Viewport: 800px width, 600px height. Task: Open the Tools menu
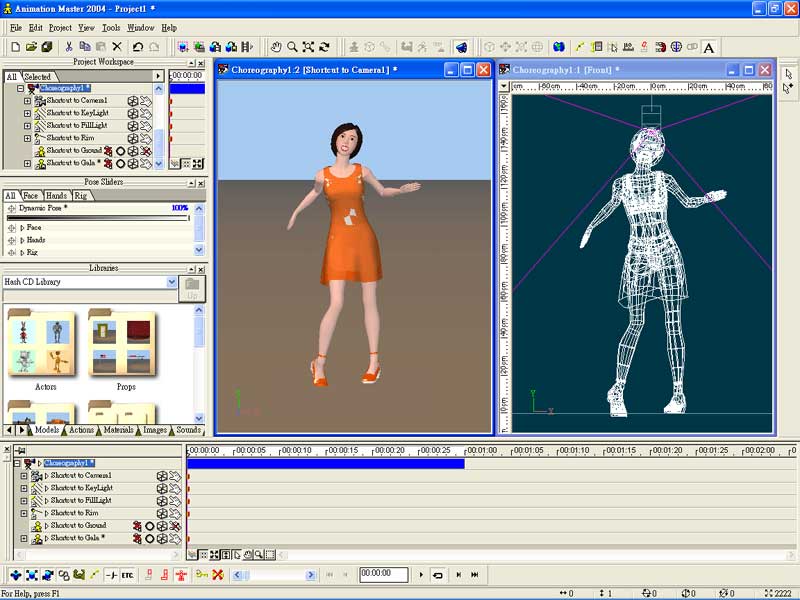pos(111,28)
